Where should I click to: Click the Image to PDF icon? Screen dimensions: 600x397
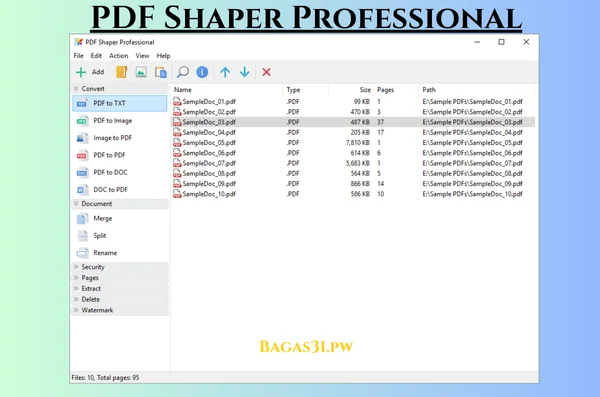coord(82,138)
